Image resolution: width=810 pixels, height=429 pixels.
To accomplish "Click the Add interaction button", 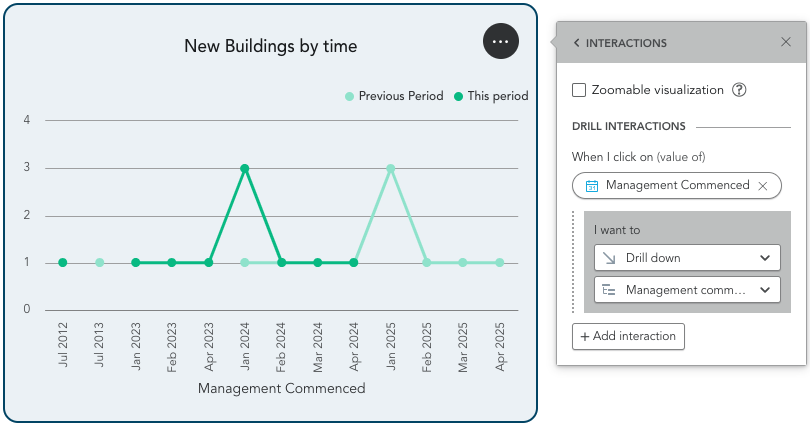I will 628,336.
